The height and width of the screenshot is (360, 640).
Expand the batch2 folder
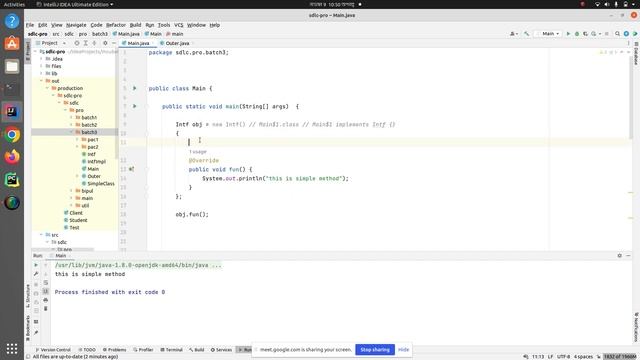tap(71, 125)
